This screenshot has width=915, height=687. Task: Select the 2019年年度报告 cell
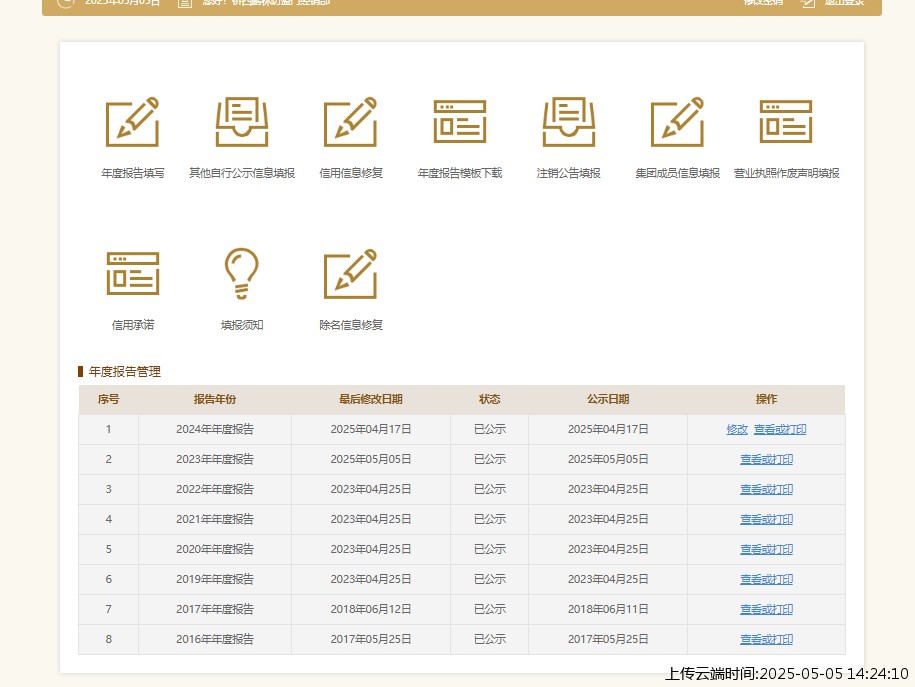(x=215, y=580)
